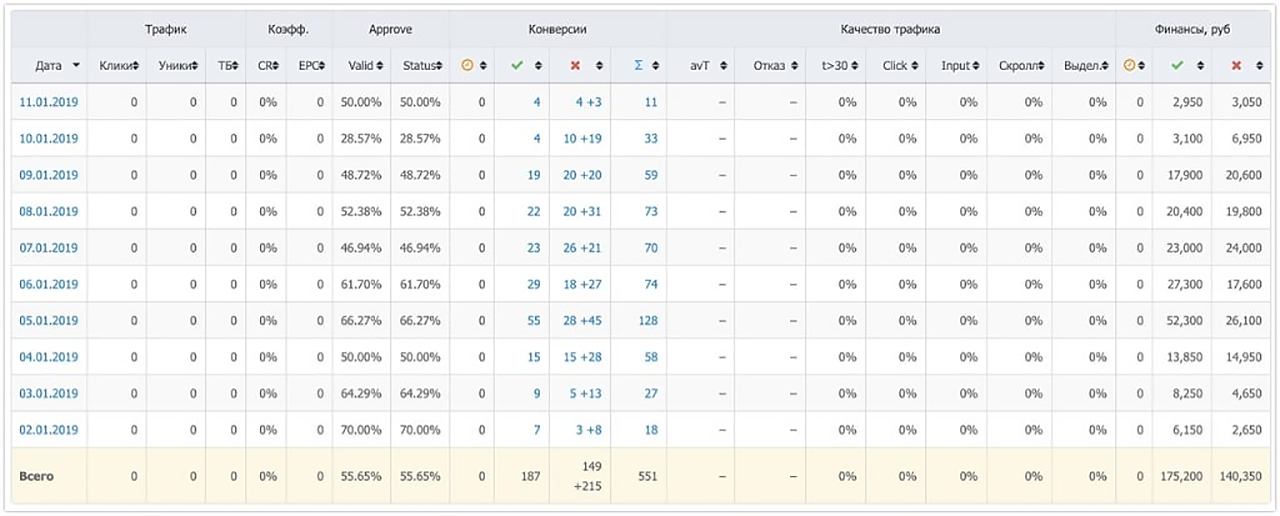Sort by the Уники column header
This screenshot has height=516, width=1280.
pyautogui.click(x=178, y=66)
